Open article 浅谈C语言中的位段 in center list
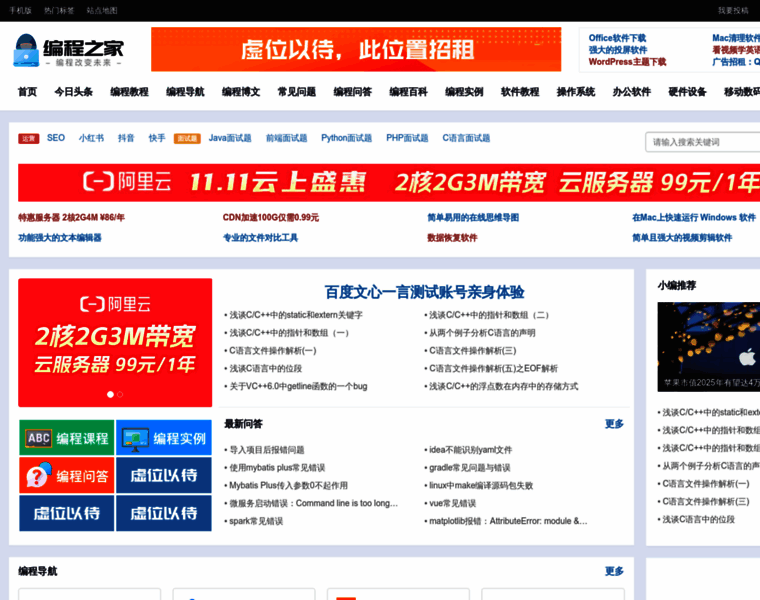The height and width of the screenshot is (600, 760). coord(266,368)
